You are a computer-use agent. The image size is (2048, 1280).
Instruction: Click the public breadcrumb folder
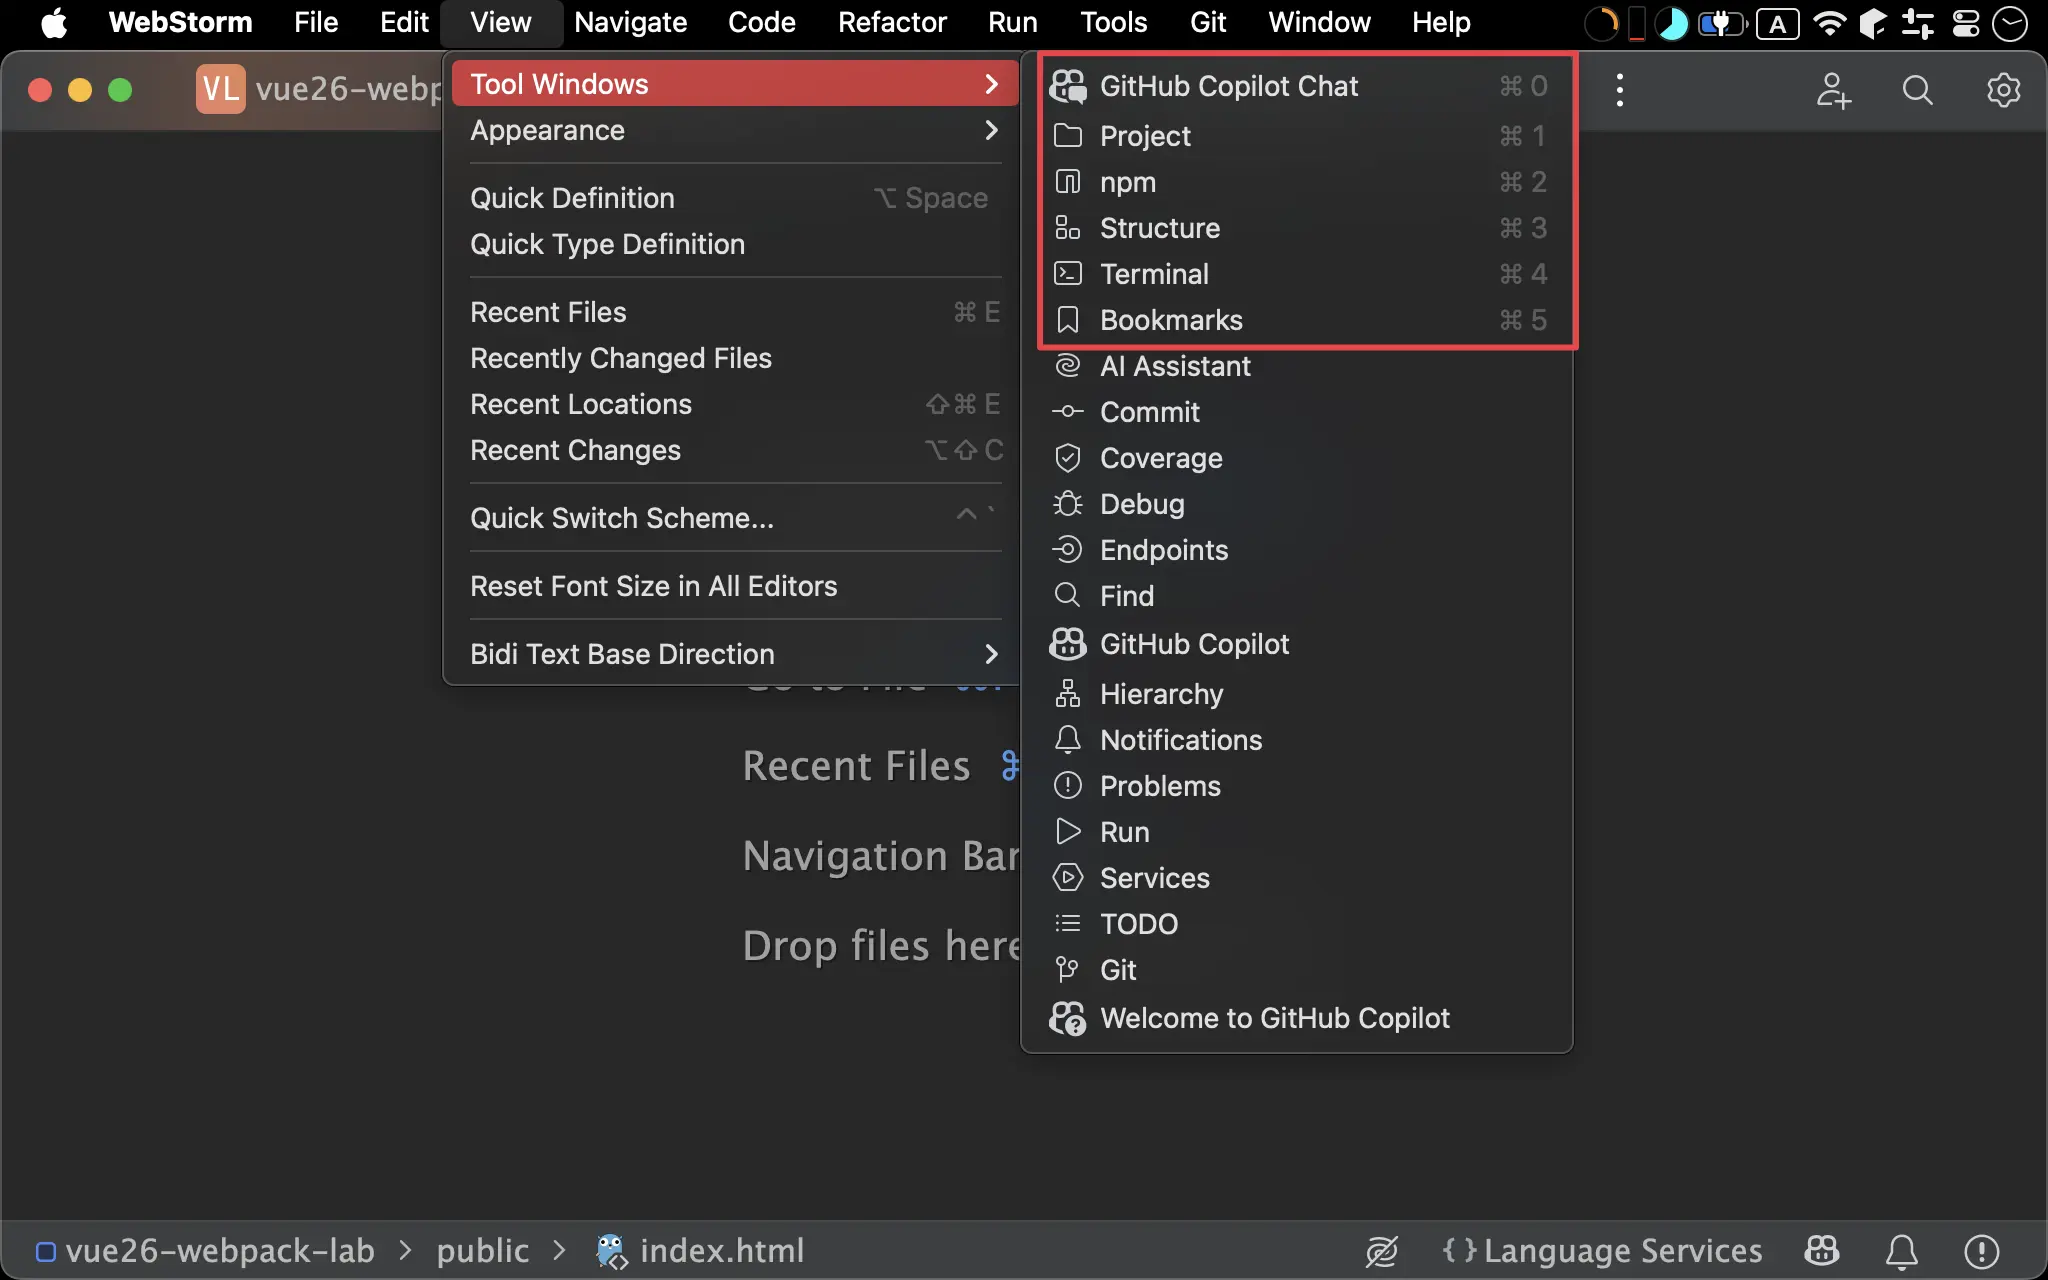pyautogui.click(x=482, y=1251)
